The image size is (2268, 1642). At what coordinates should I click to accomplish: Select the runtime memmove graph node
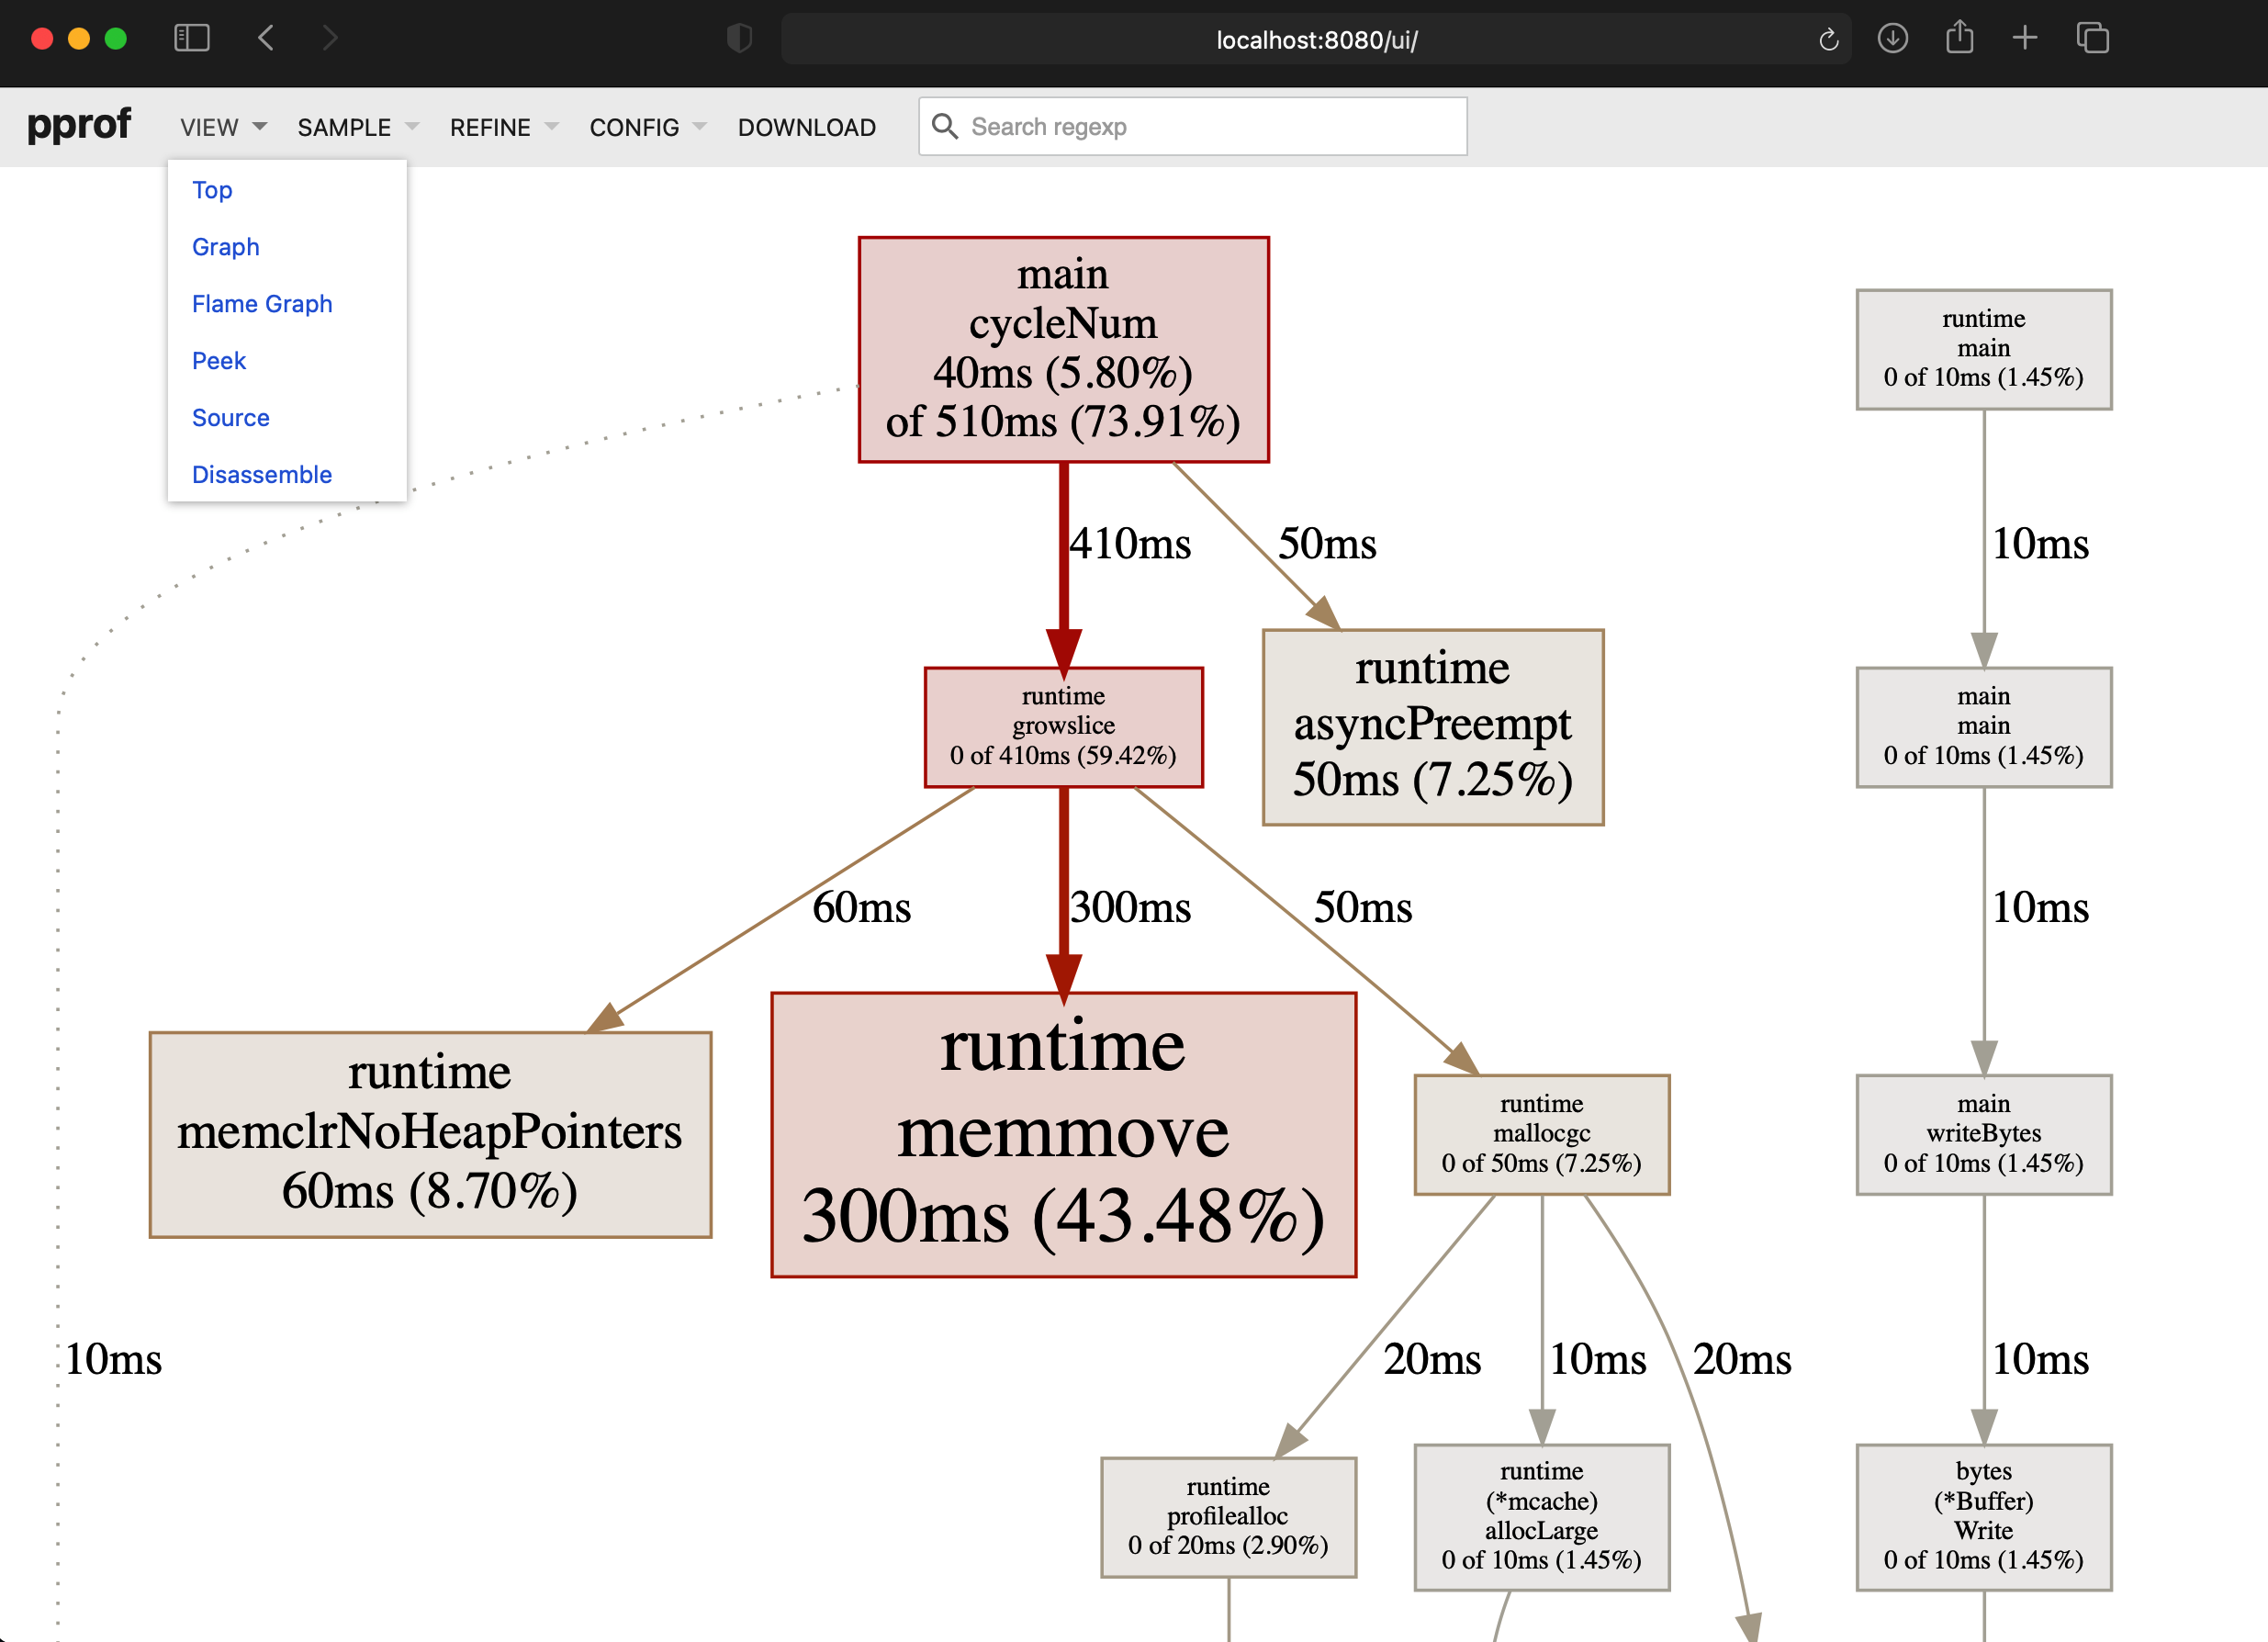click(x=1063, y=1134)
